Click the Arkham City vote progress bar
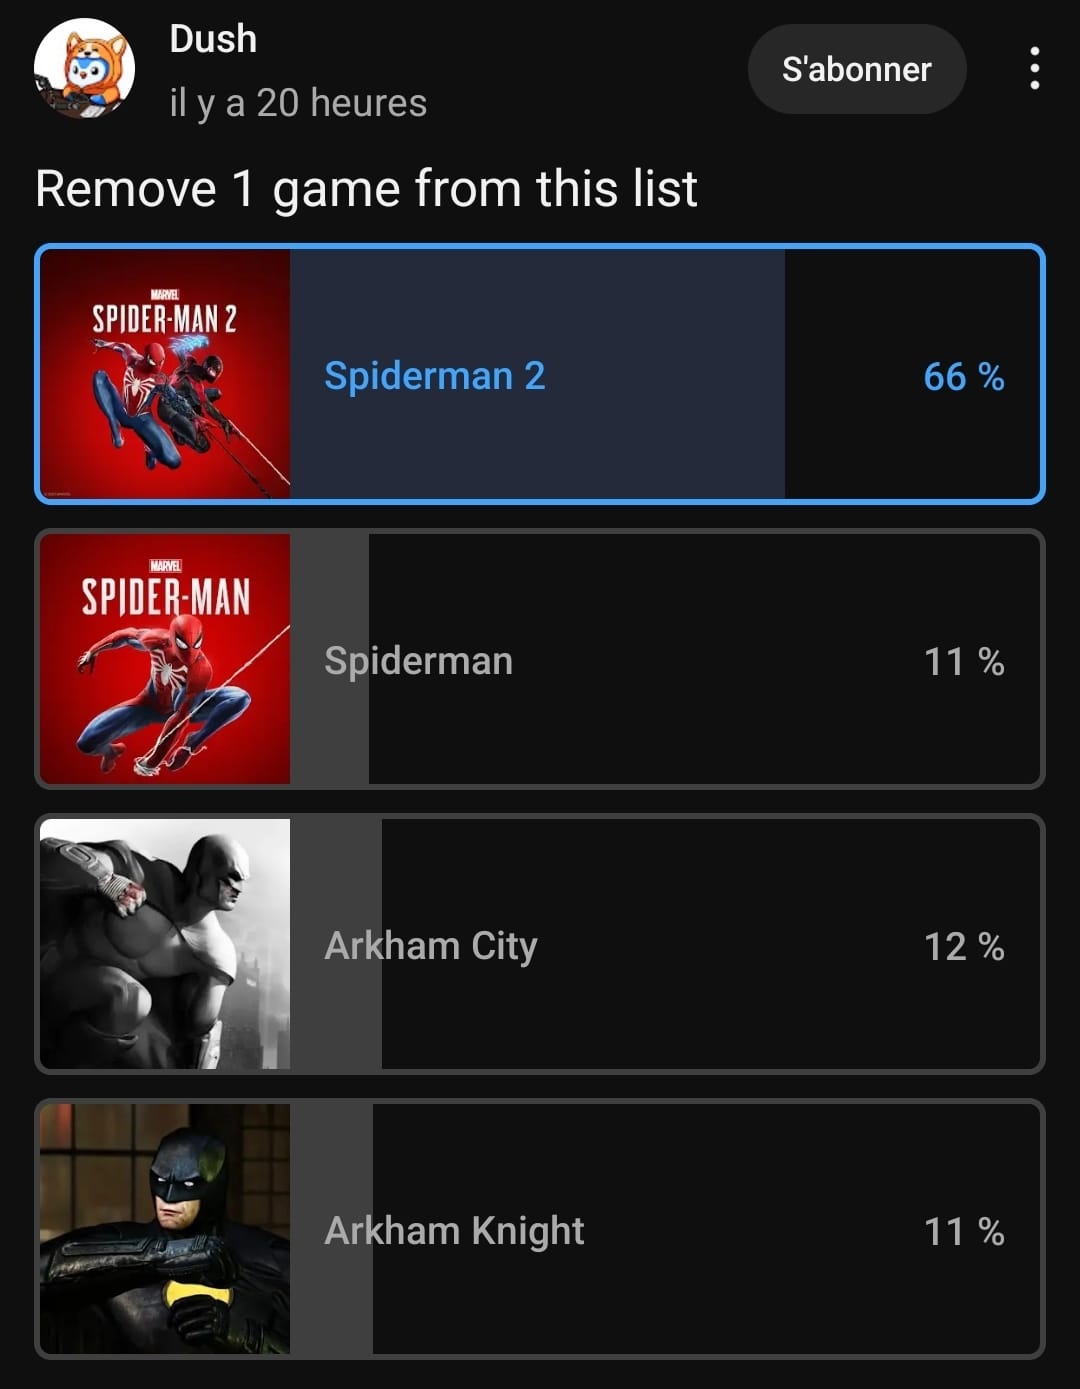 336,944
